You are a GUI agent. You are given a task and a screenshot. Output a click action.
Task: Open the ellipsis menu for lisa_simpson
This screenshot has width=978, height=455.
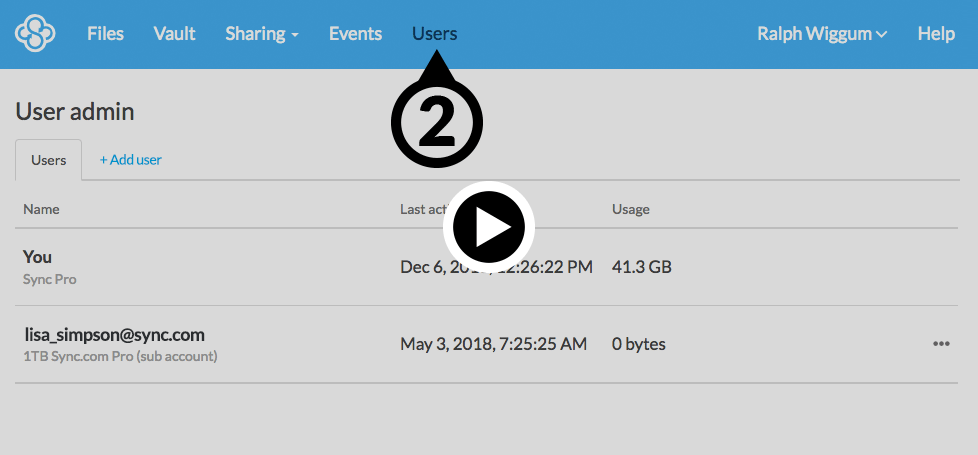[940, 344]
